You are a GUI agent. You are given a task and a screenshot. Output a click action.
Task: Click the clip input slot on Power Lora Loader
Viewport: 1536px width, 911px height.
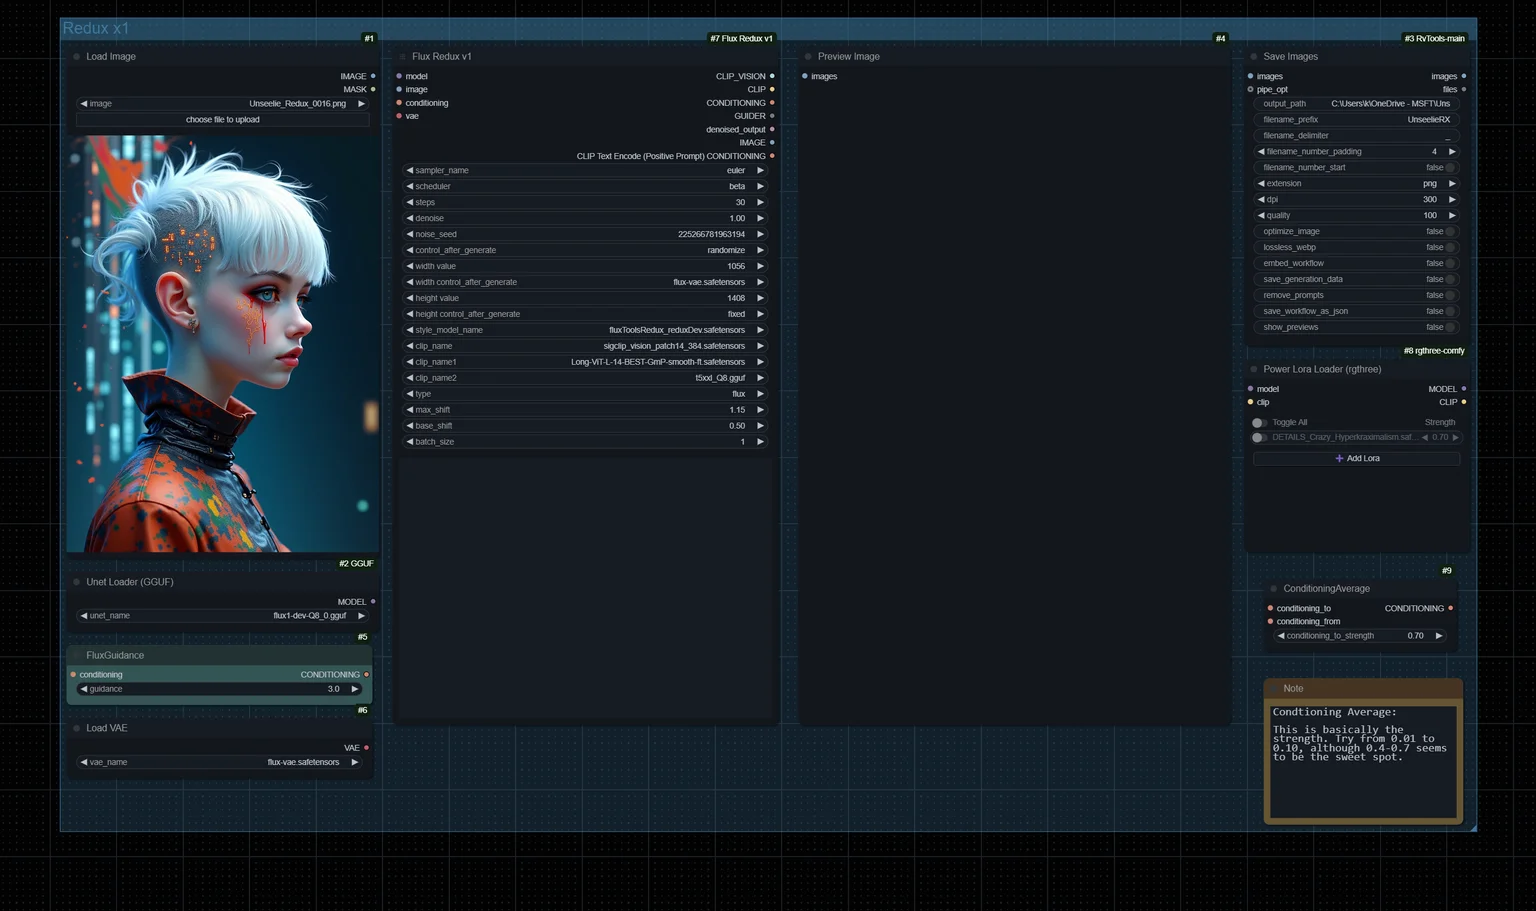tap(1250, 402)
